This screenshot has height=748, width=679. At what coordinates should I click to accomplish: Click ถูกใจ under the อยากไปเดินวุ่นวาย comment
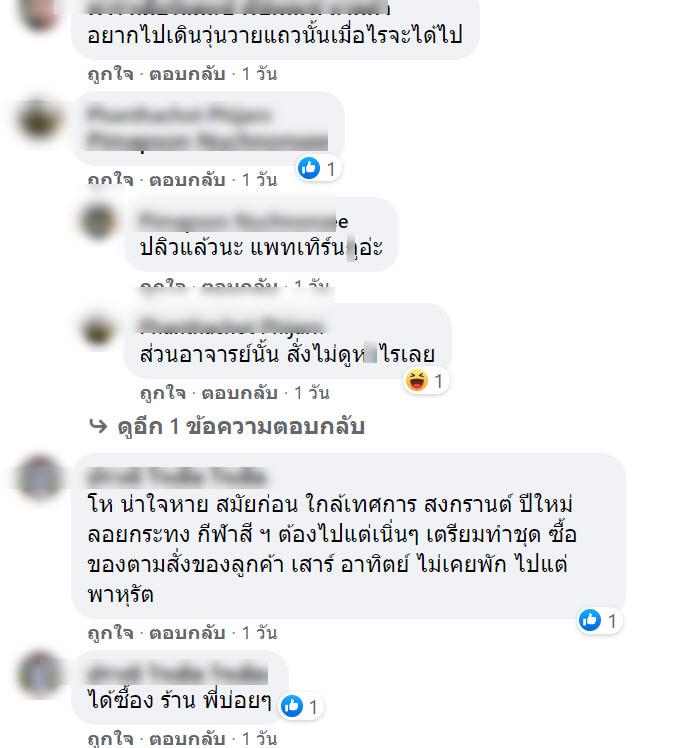tap(110, 74)
